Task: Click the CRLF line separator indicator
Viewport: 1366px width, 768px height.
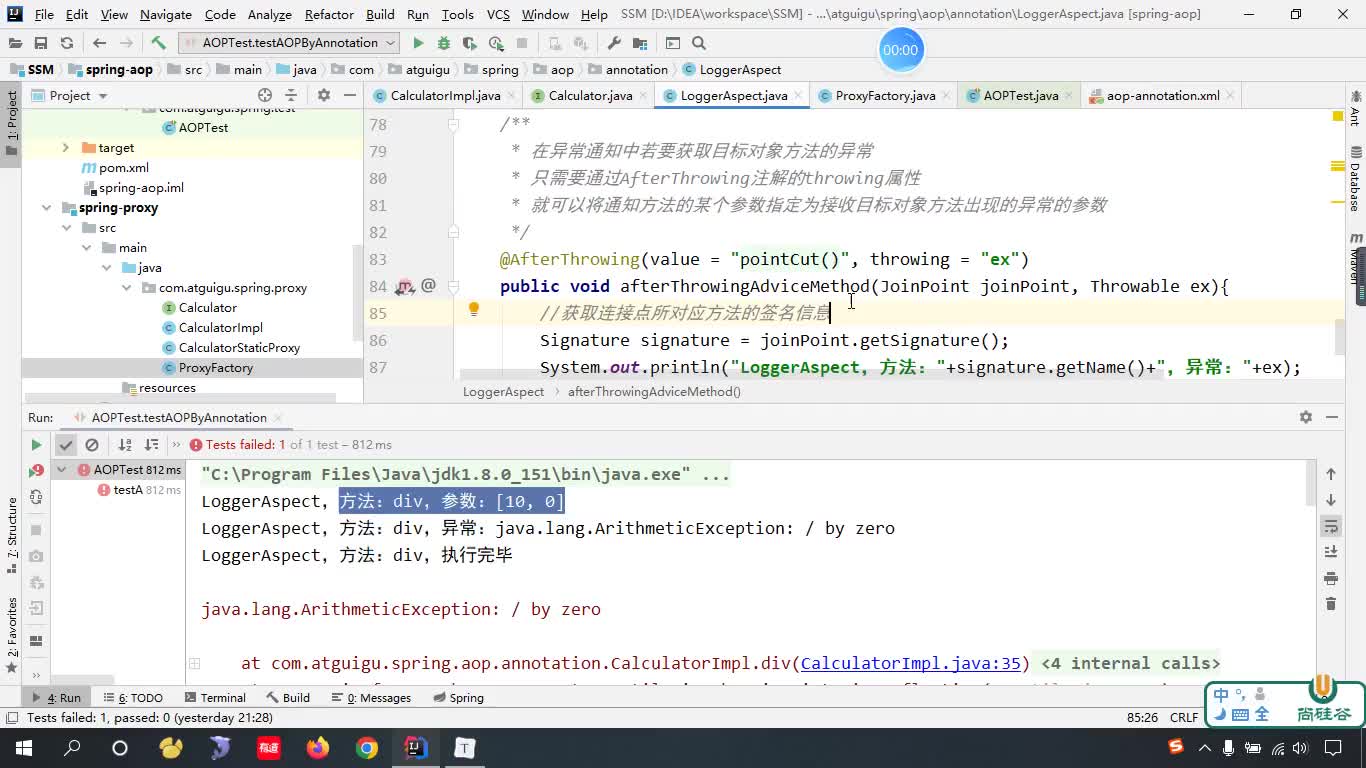Action: (1184, 717)
